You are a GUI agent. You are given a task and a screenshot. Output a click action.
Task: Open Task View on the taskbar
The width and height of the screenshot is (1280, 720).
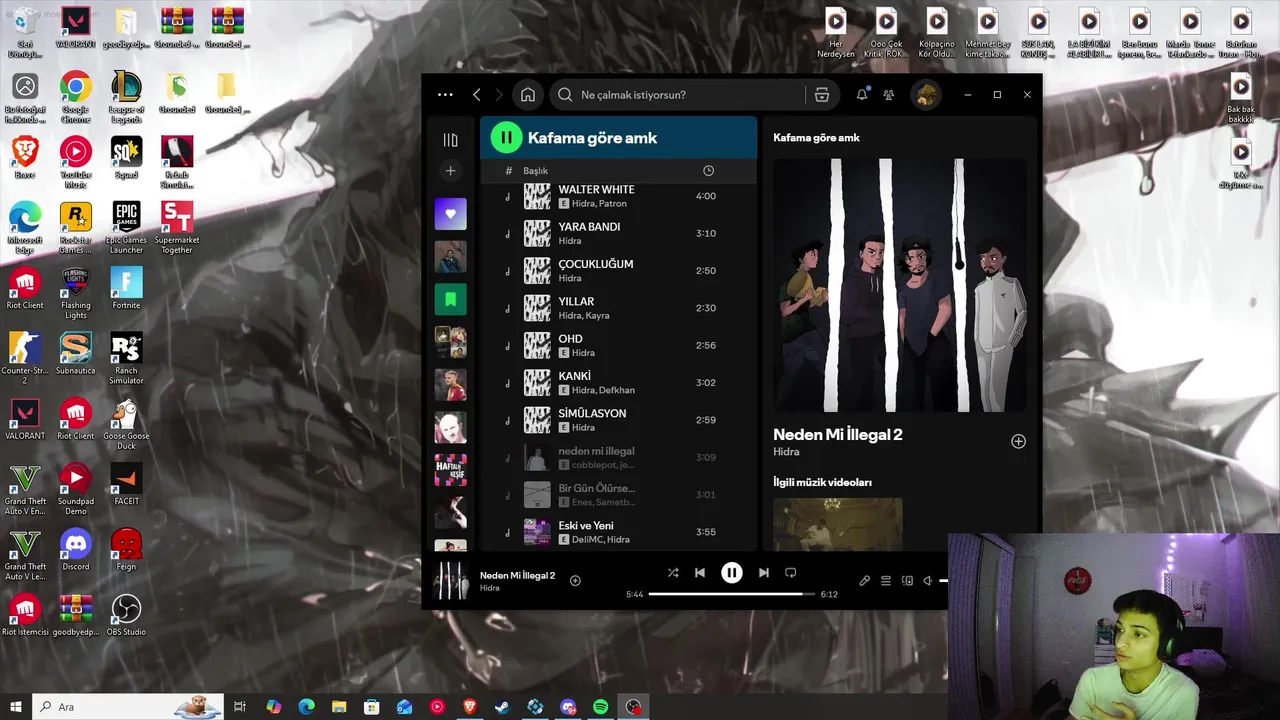(x=240, y=707)
